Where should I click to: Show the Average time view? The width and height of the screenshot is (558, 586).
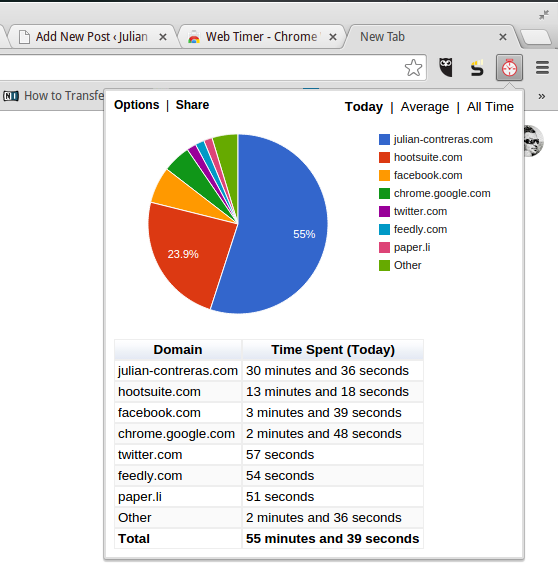[425, 107]
